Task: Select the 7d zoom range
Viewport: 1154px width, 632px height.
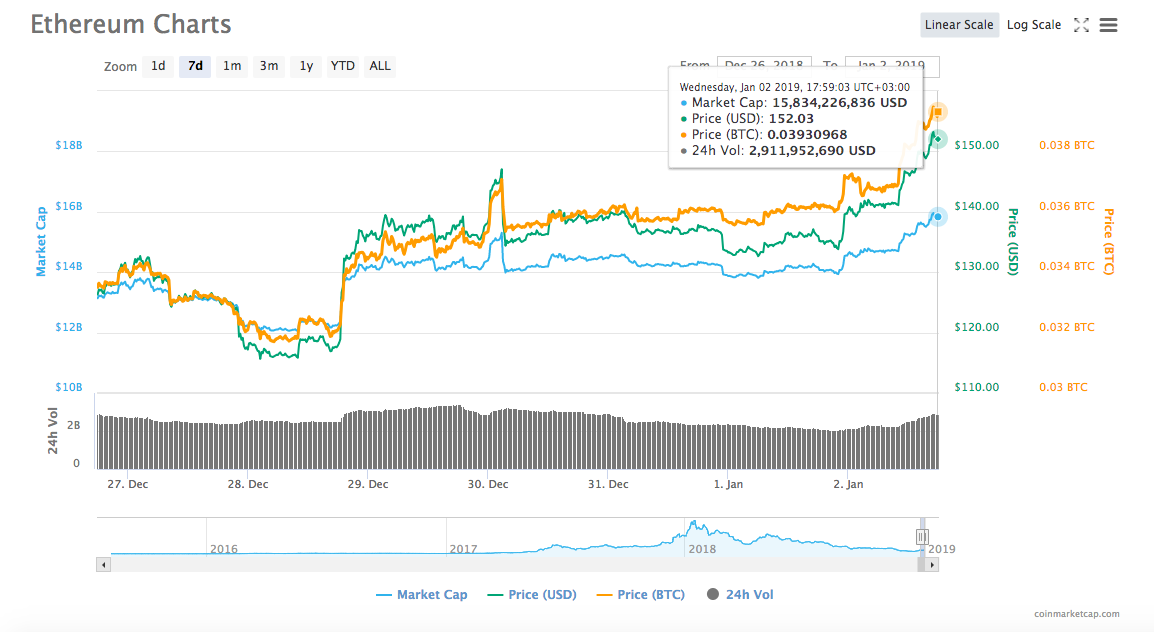Action: [x=195, y=66]
